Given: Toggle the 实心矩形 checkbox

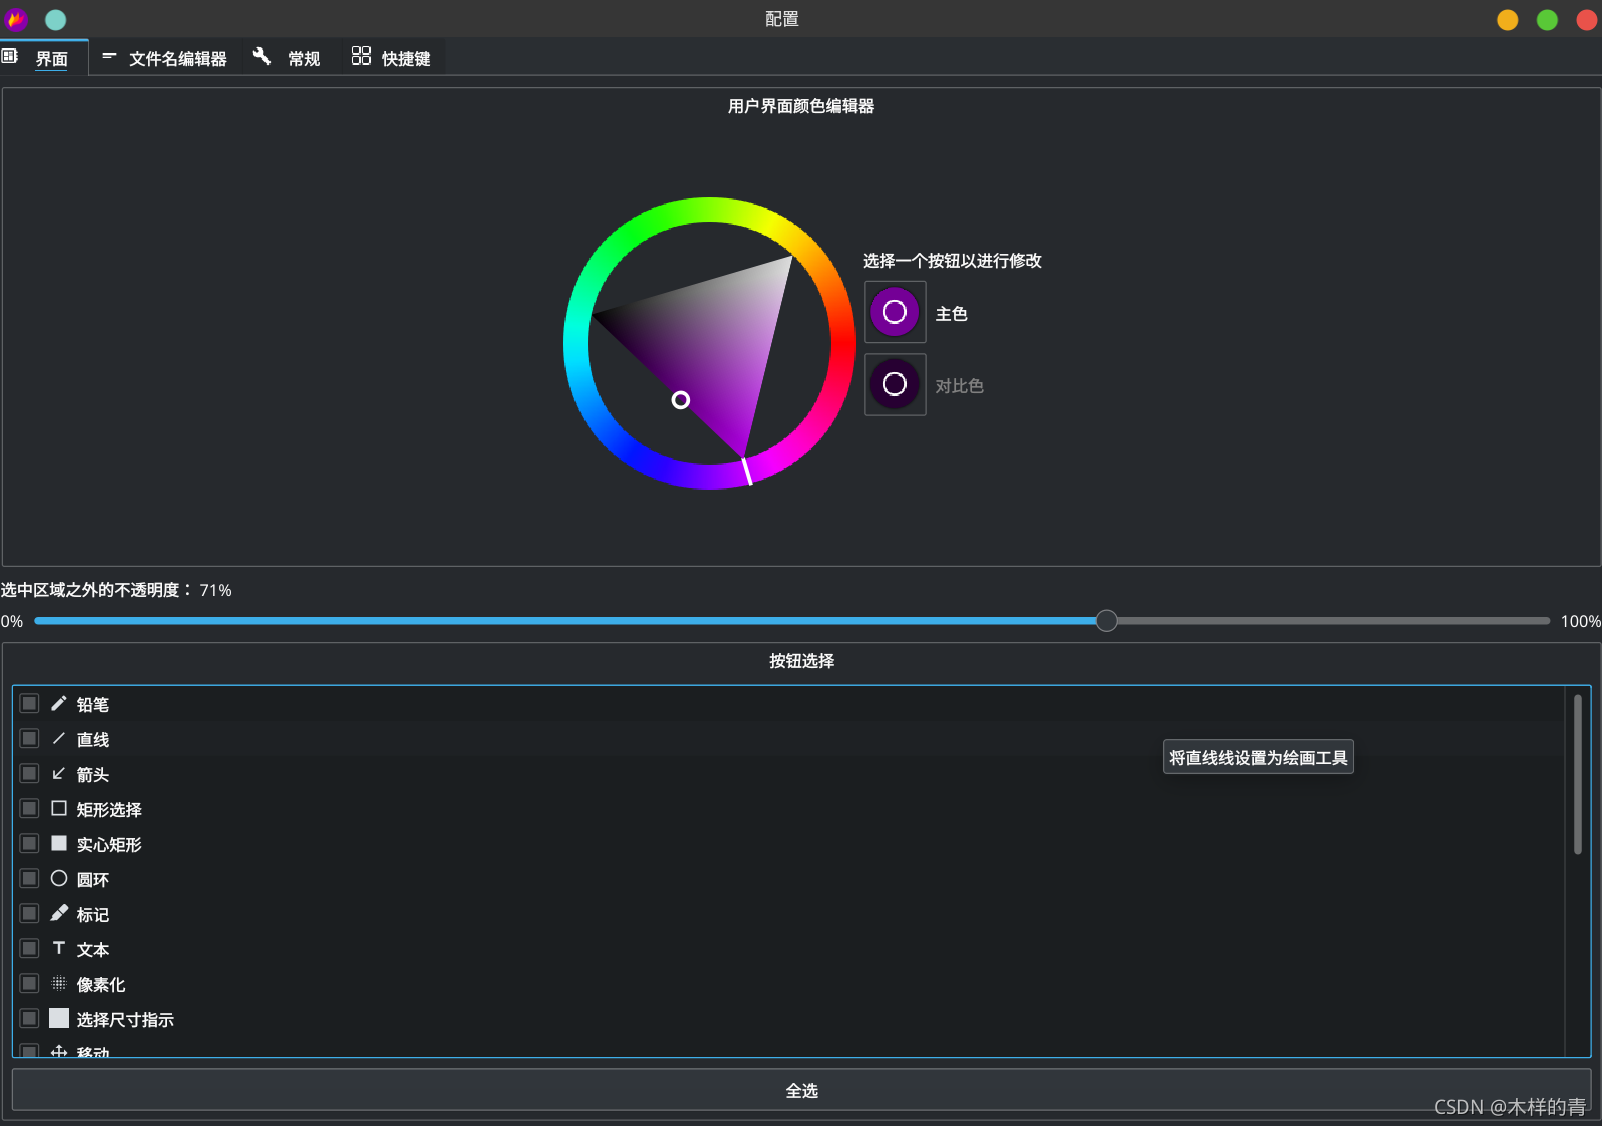Looking at the screenshot, I should coord(30,844).
